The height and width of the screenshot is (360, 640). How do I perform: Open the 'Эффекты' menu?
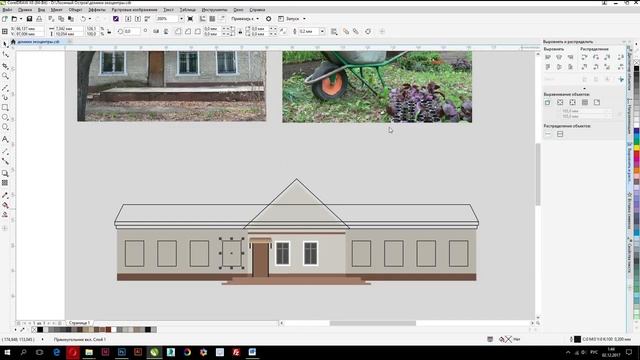pos(97,9)
